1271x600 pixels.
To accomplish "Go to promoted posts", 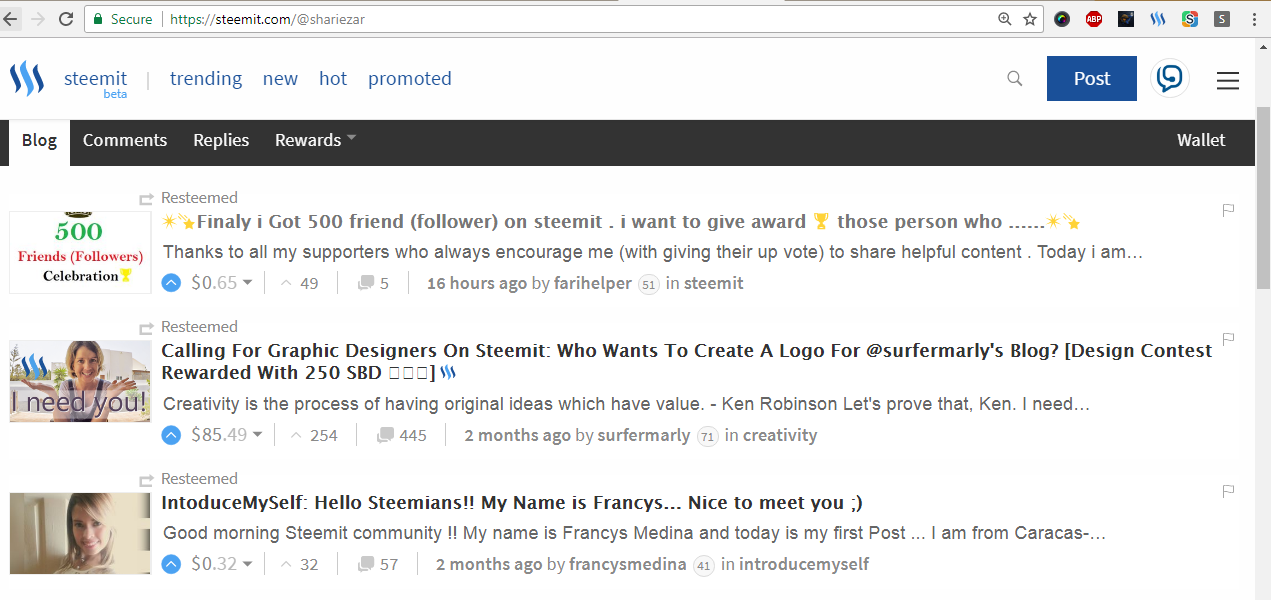I will pyautogui.click(x=410, y=79).
